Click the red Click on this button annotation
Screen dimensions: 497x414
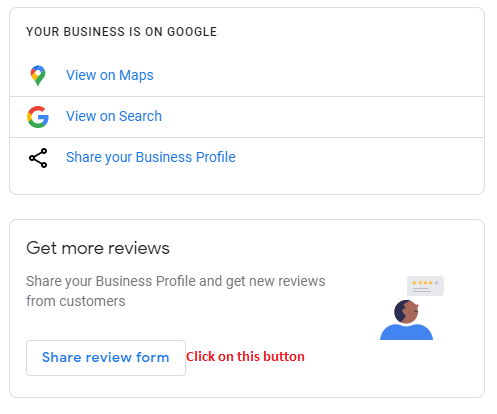245,357
